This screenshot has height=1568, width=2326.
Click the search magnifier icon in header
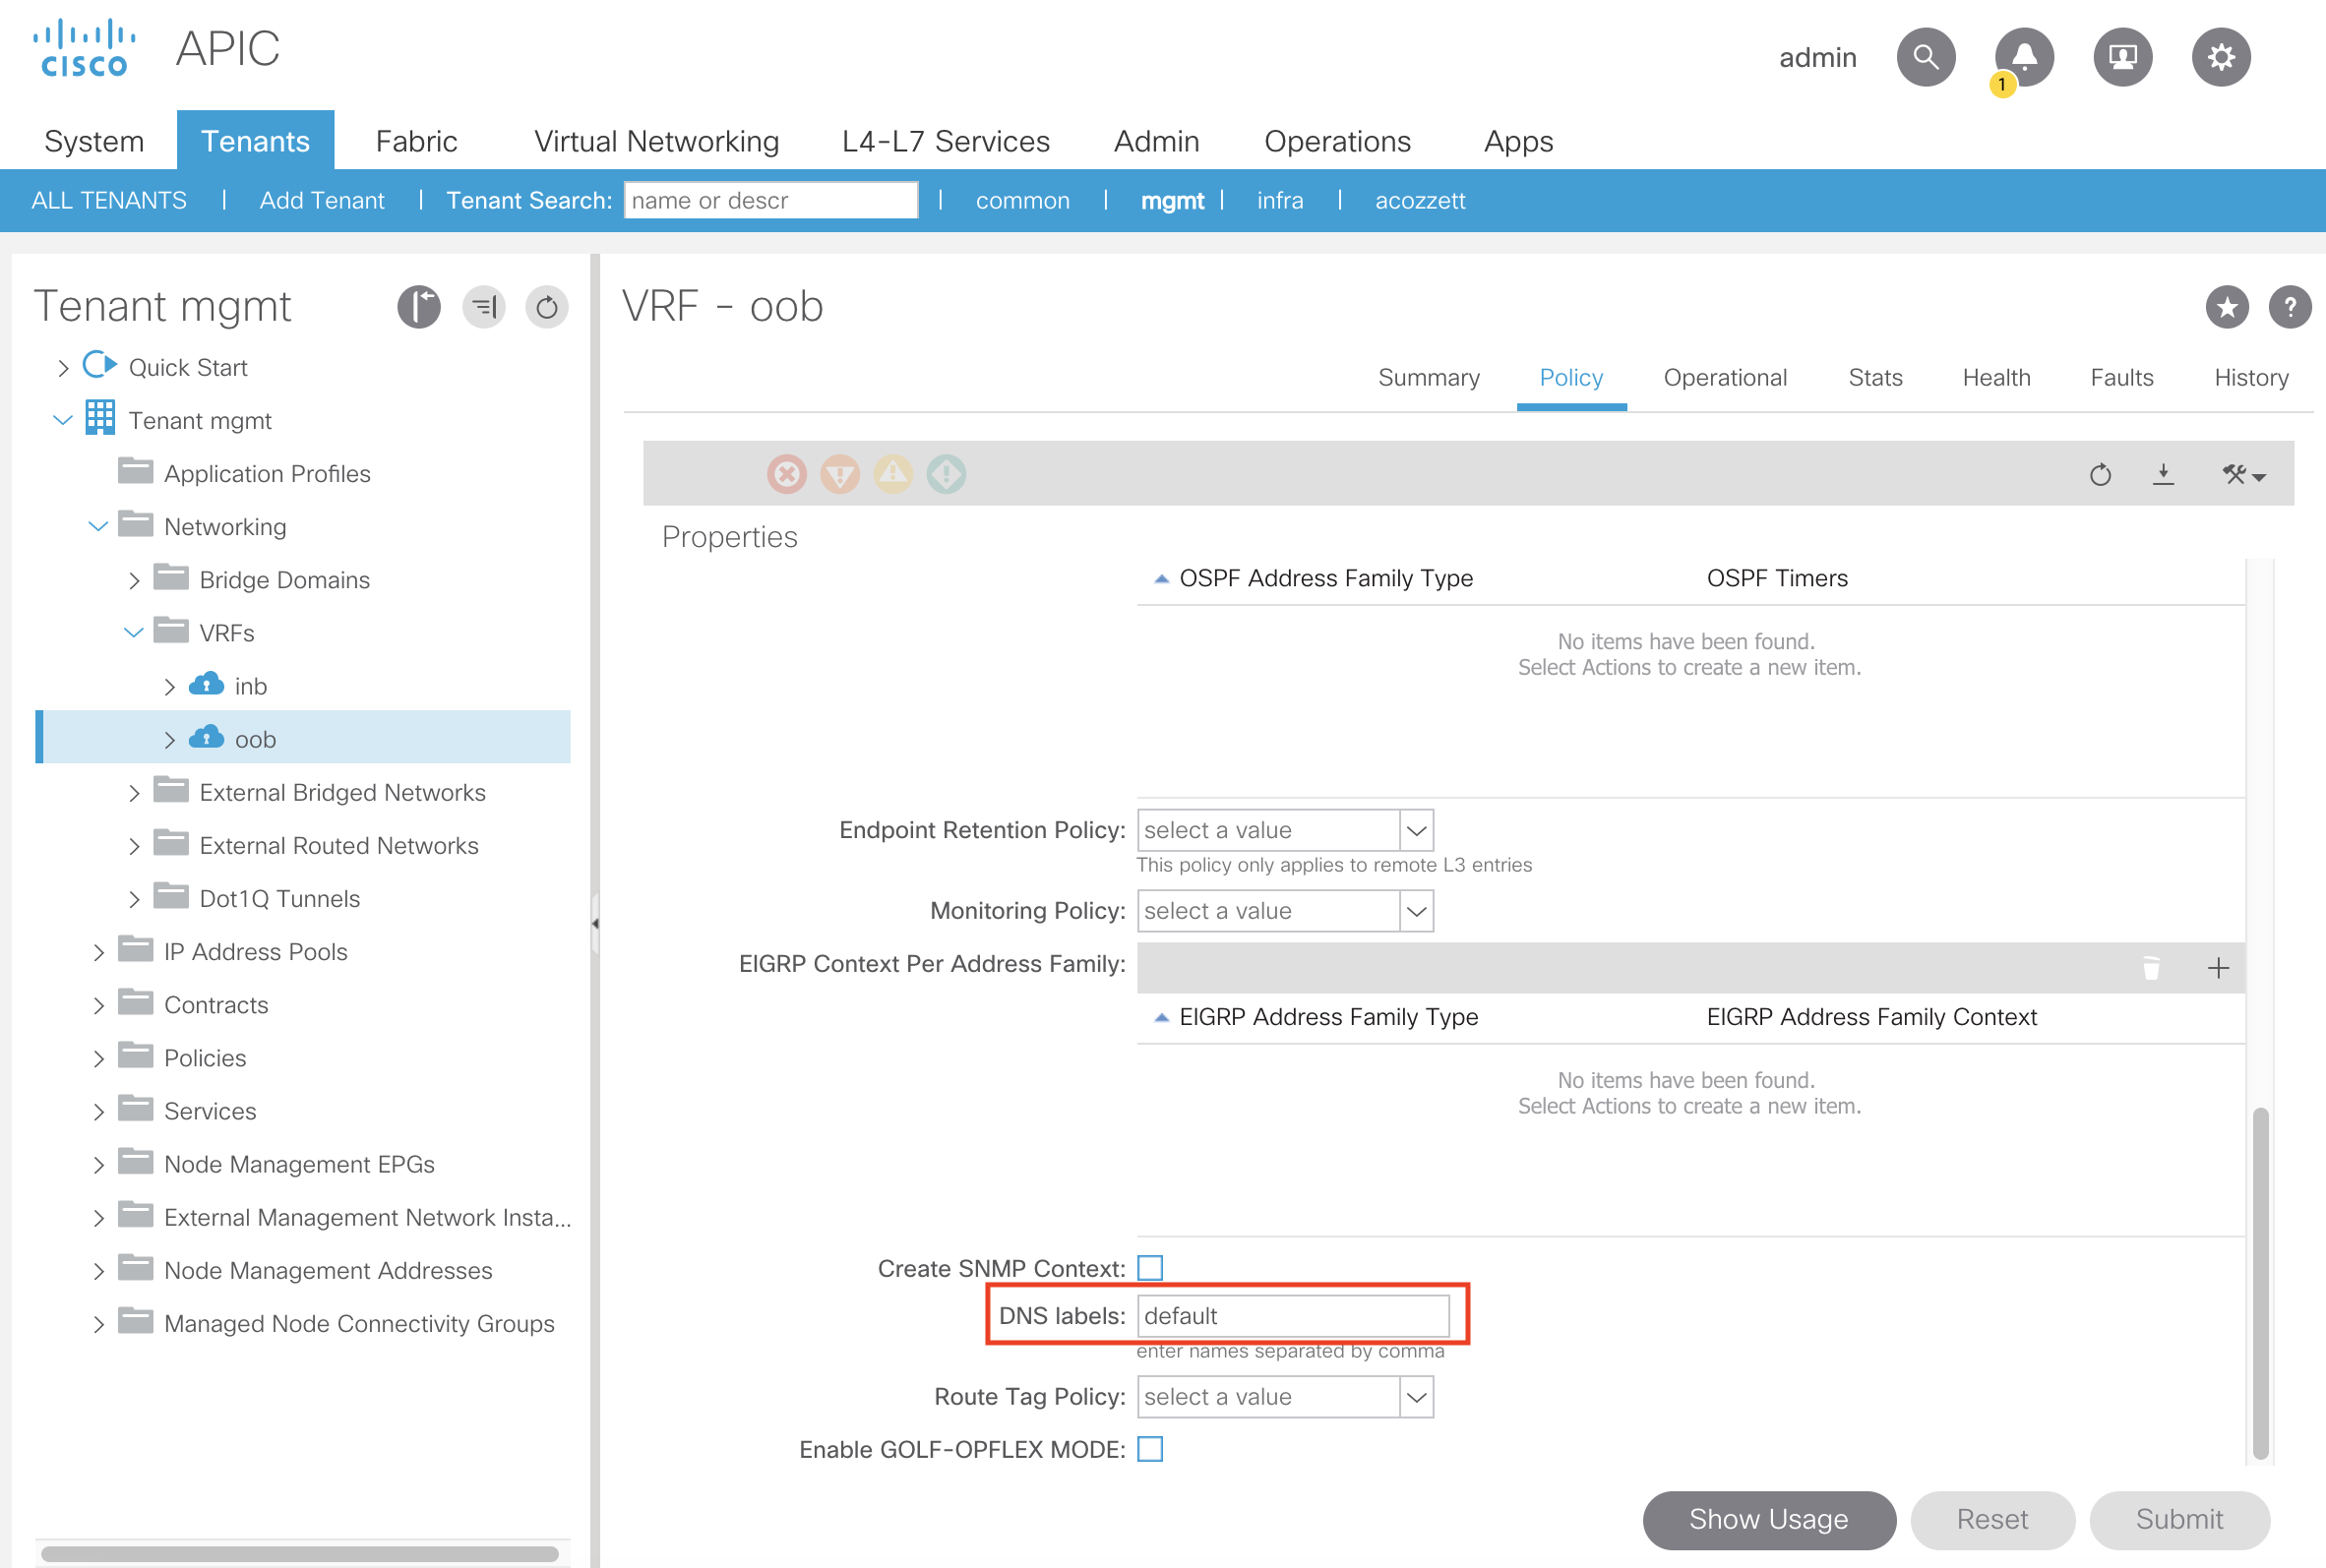(1925, 57)
